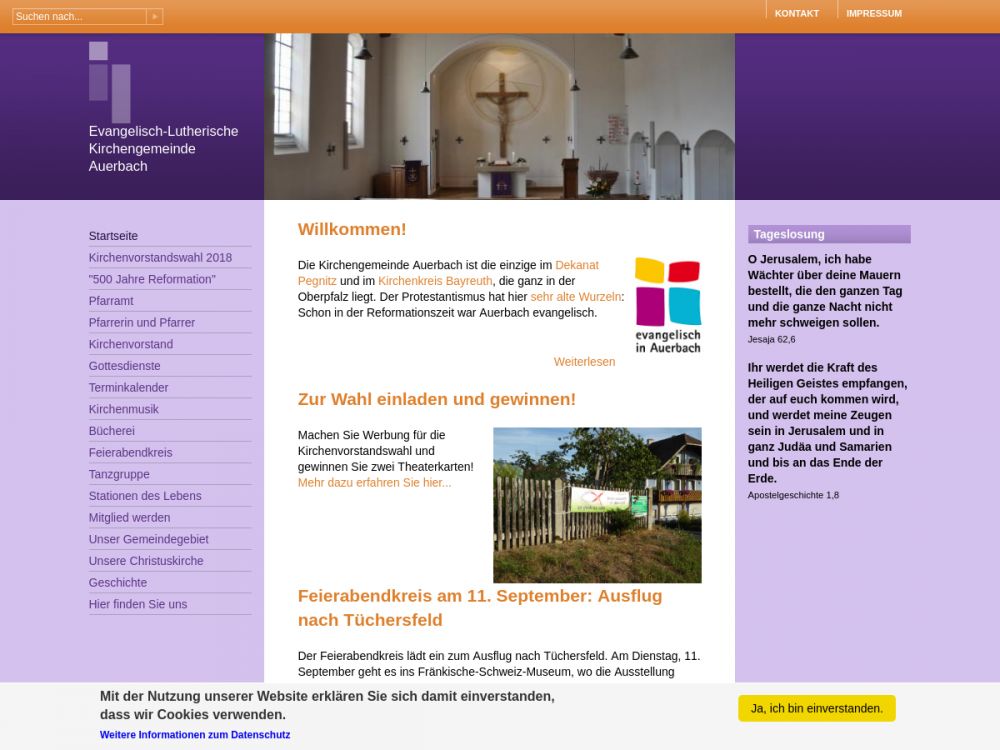1000x750 pixels.
Task: Open 'Weitere Informationen zum Datenschutz' link
Action: tap(195, 734)
